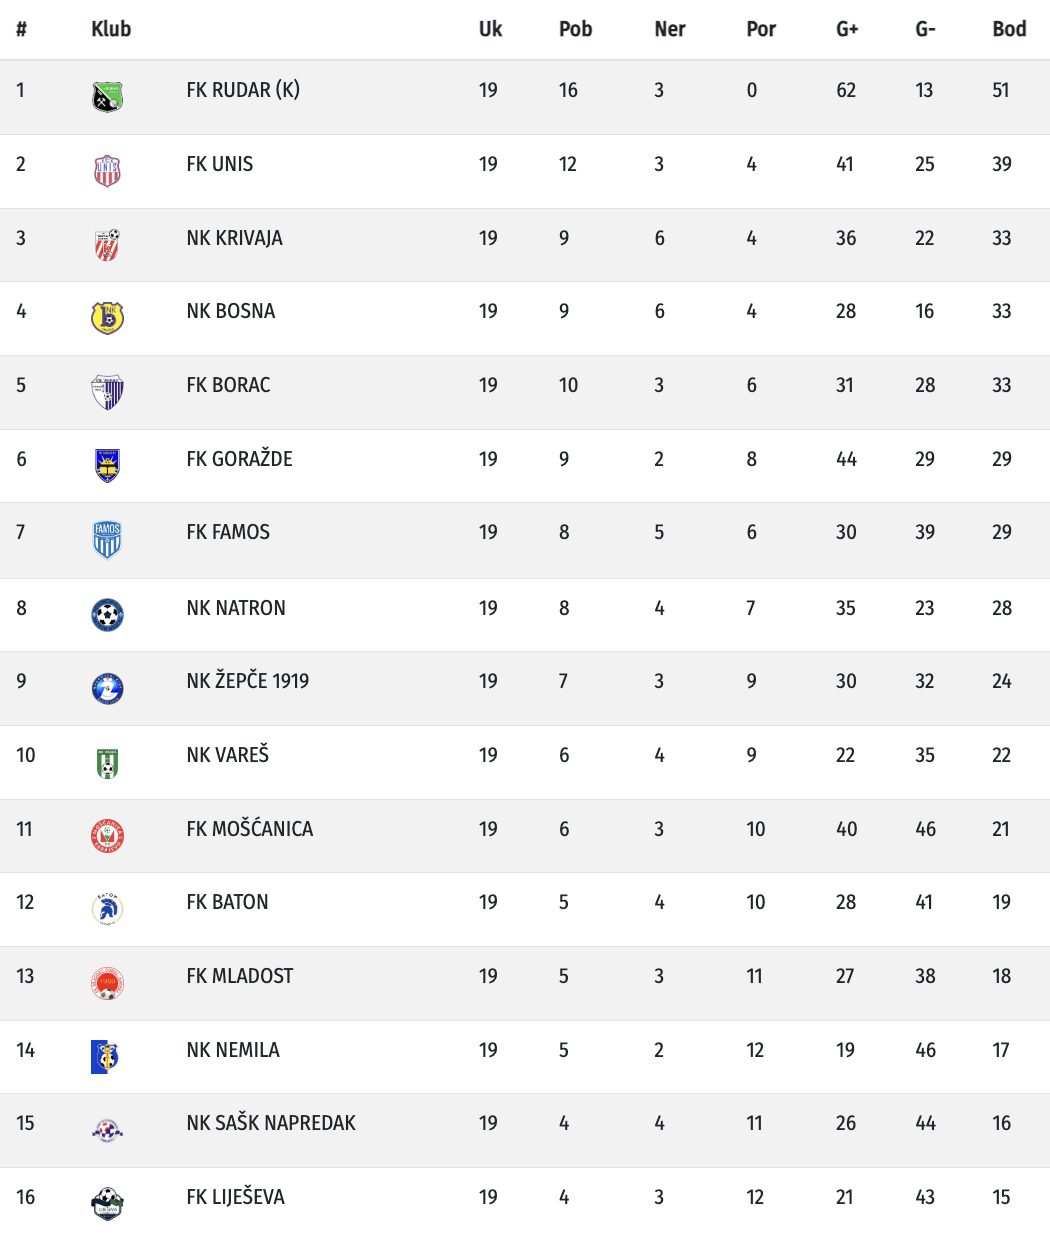Click the Pob column header
Screen dimensions: 1050x1244
(575, 29)
